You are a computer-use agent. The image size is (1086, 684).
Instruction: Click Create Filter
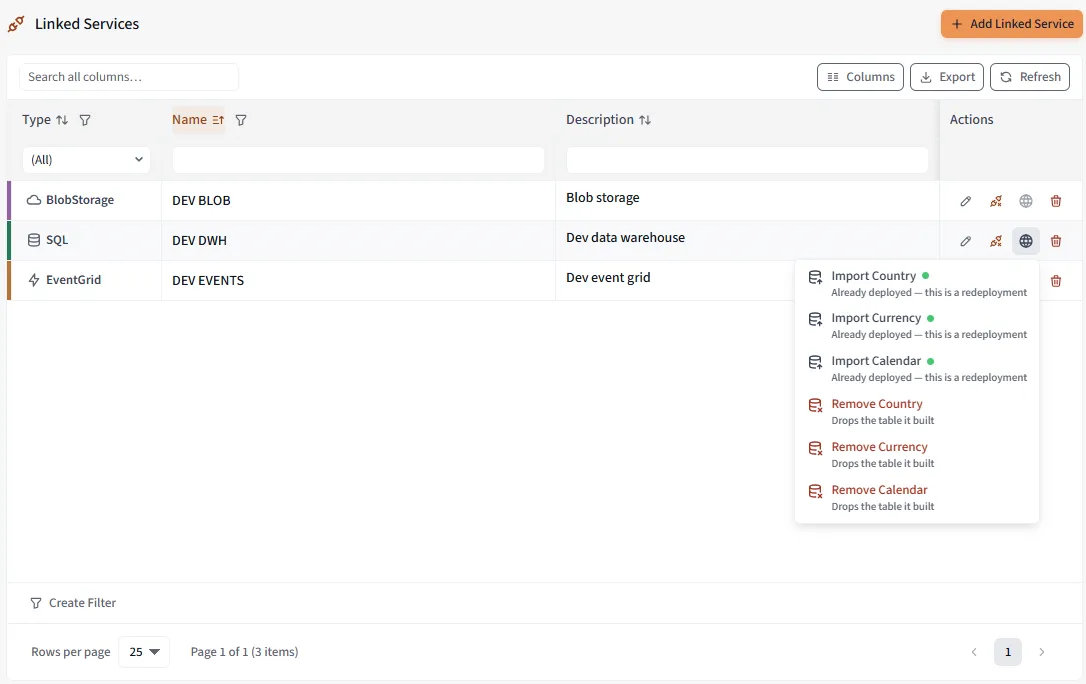coord(73,603)
